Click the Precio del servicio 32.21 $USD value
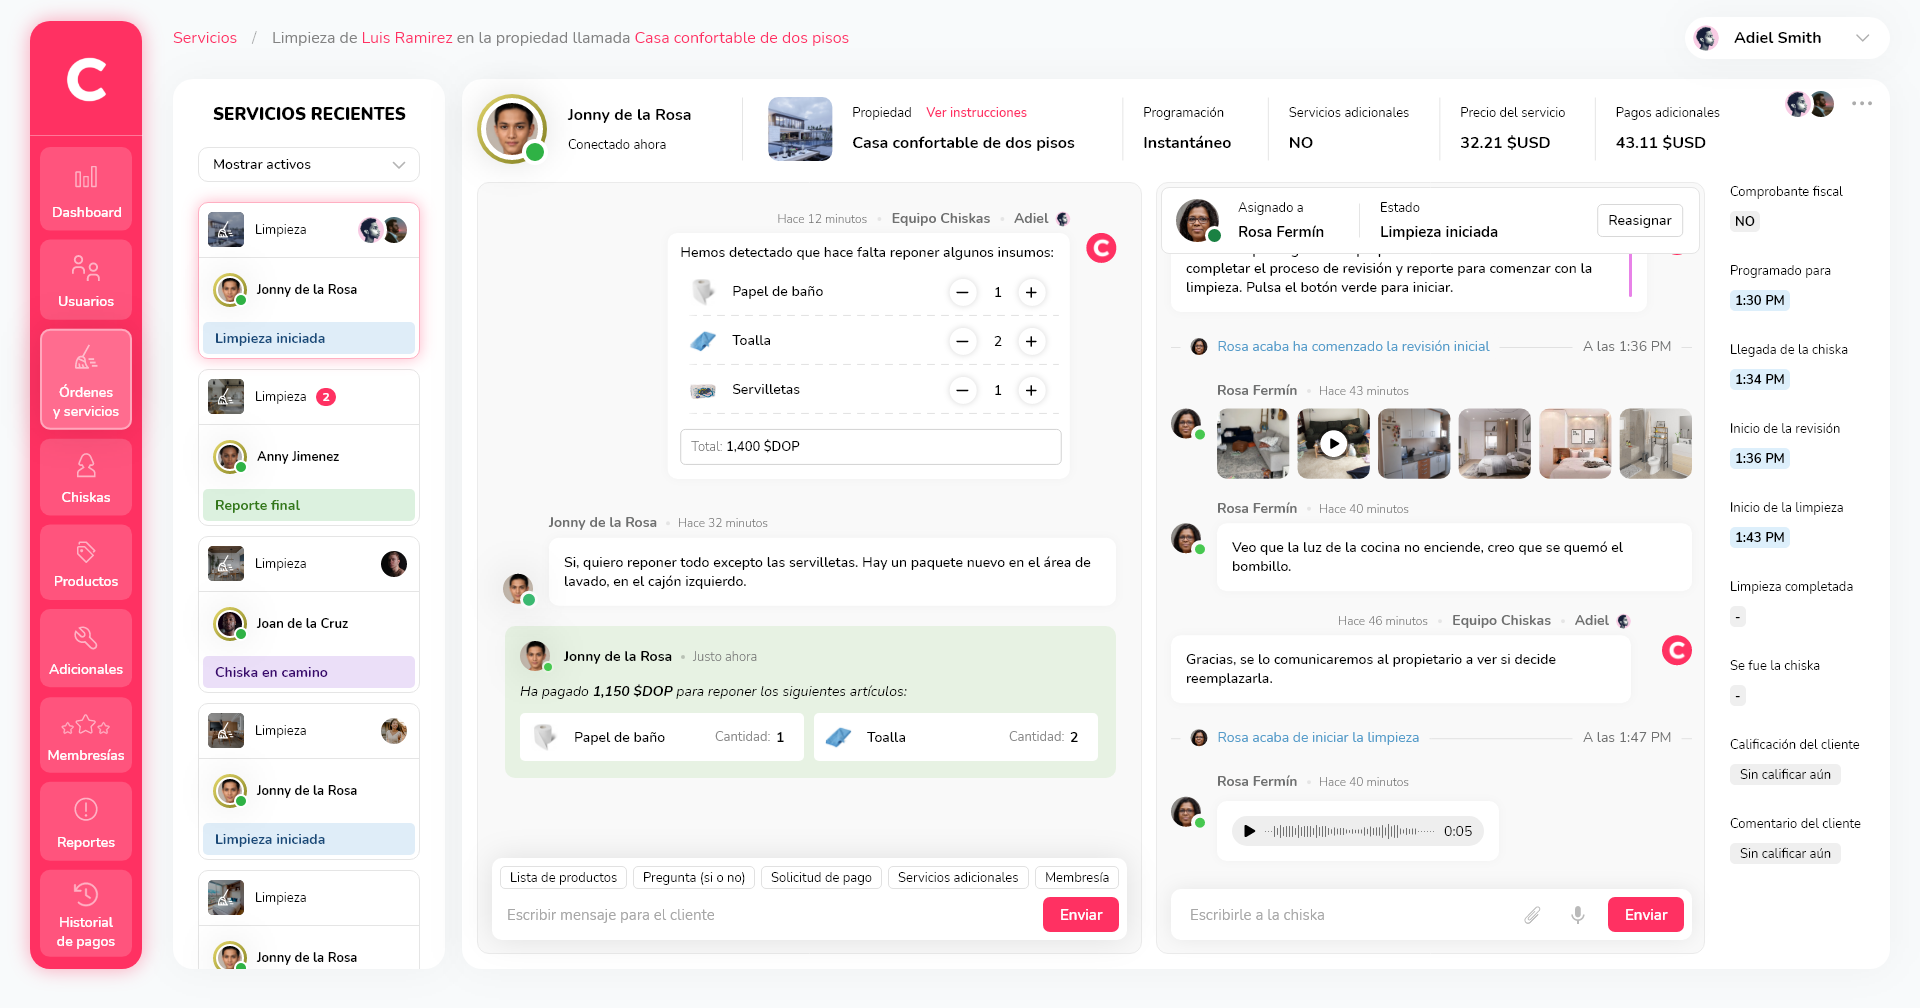Screen dimensions: 1920x1008 (1505, 143)
